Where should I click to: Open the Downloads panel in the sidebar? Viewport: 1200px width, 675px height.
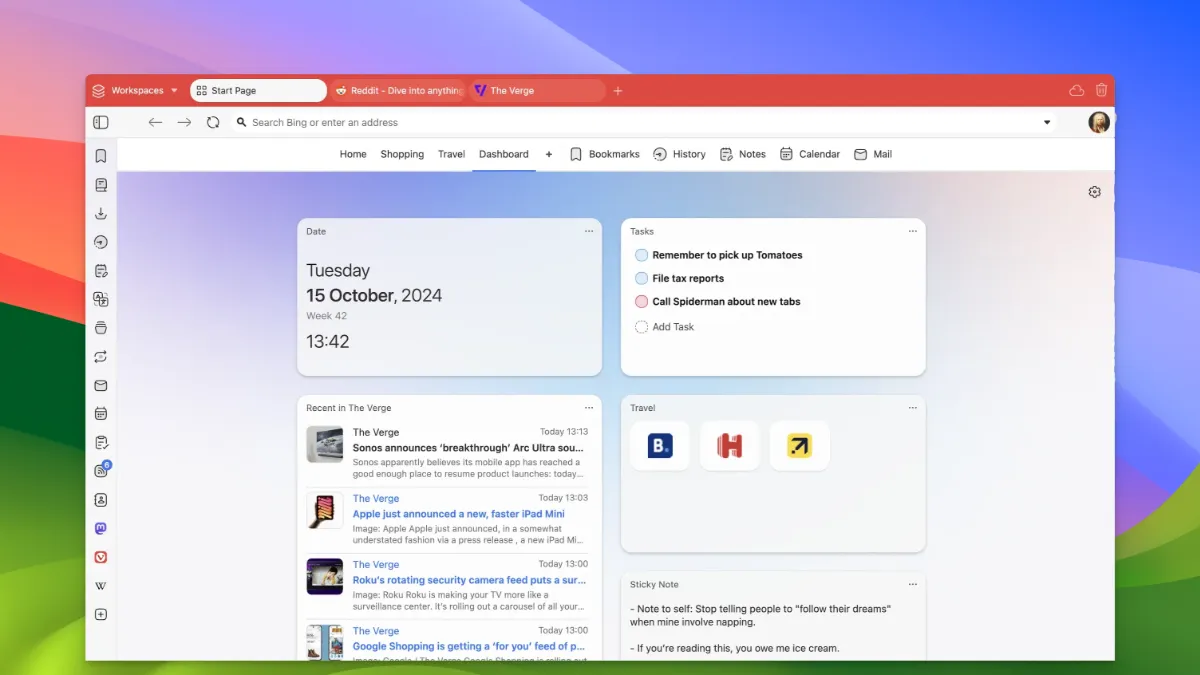(x=101, y=213)
